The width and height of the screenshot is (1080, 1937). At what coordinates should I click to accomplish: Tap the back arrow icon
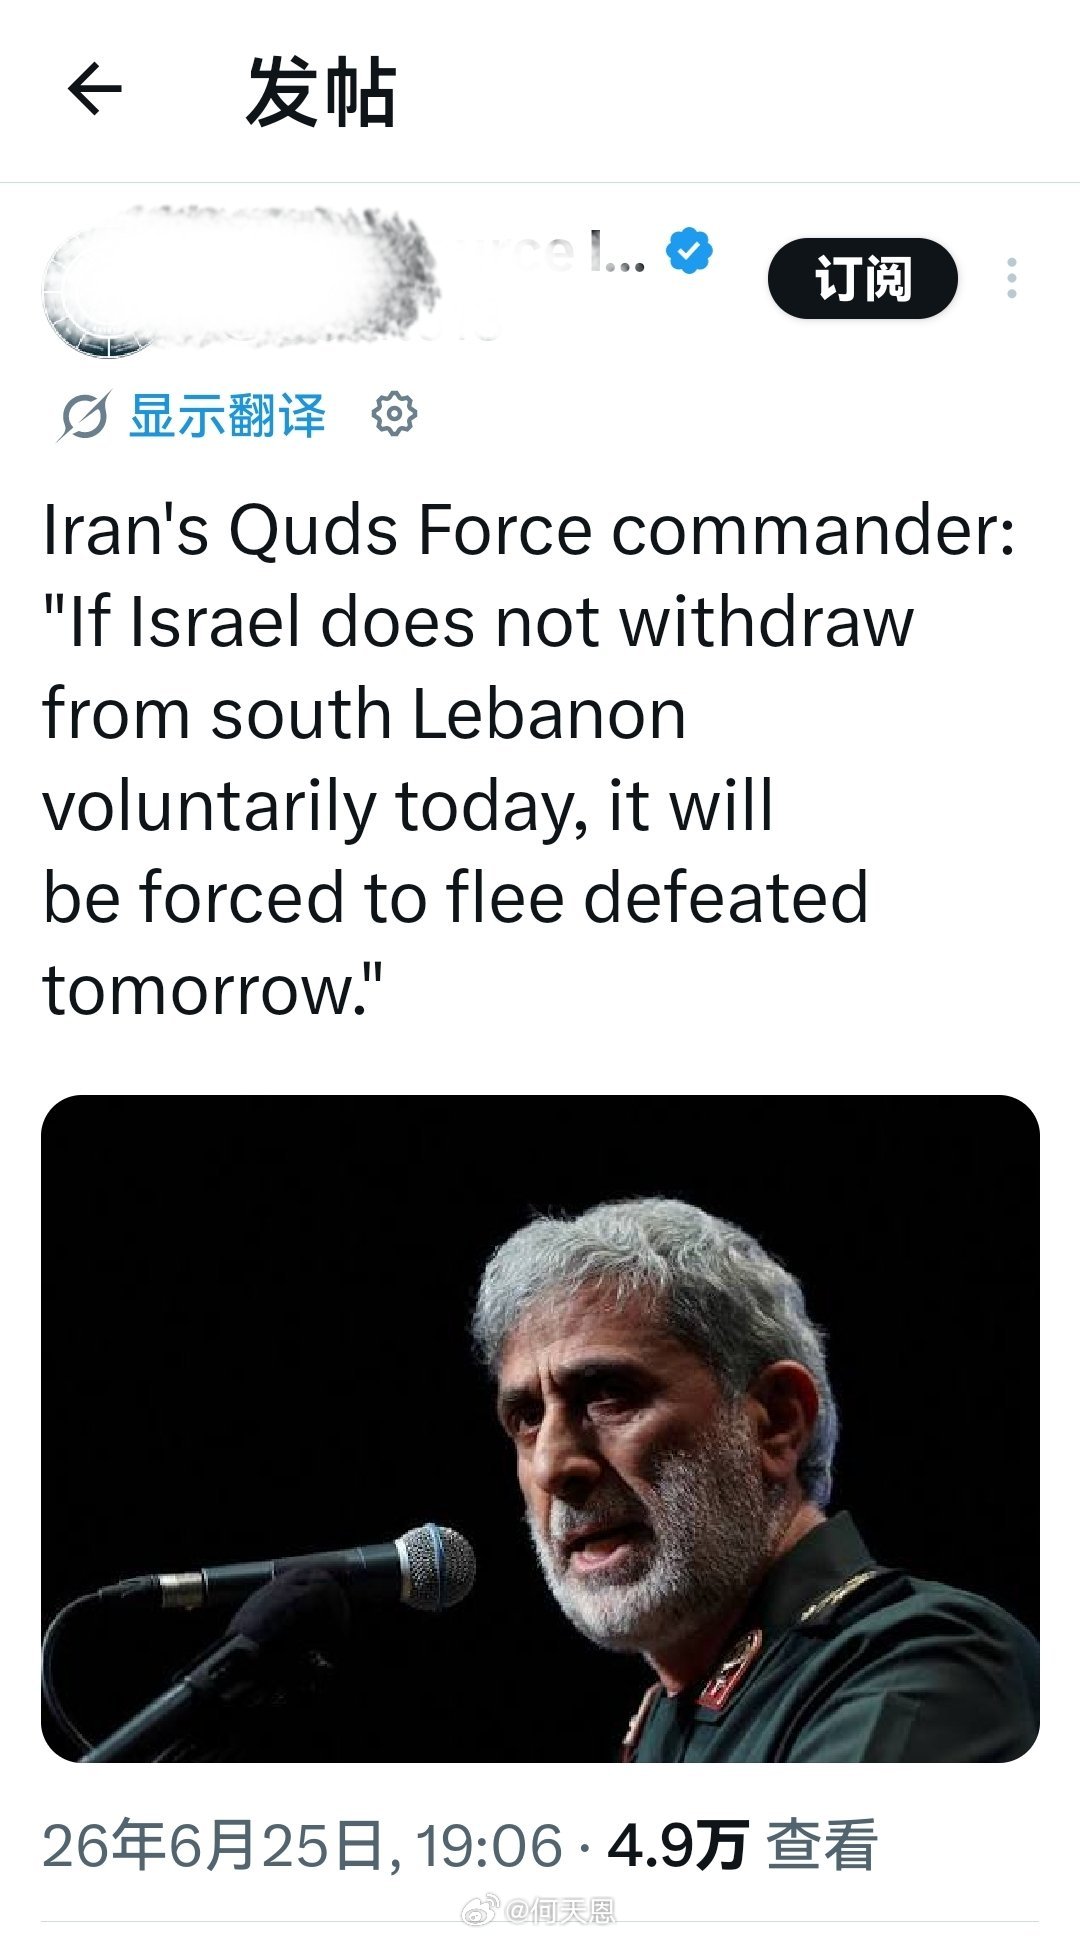pyautogui.click(x=95, y=89)
